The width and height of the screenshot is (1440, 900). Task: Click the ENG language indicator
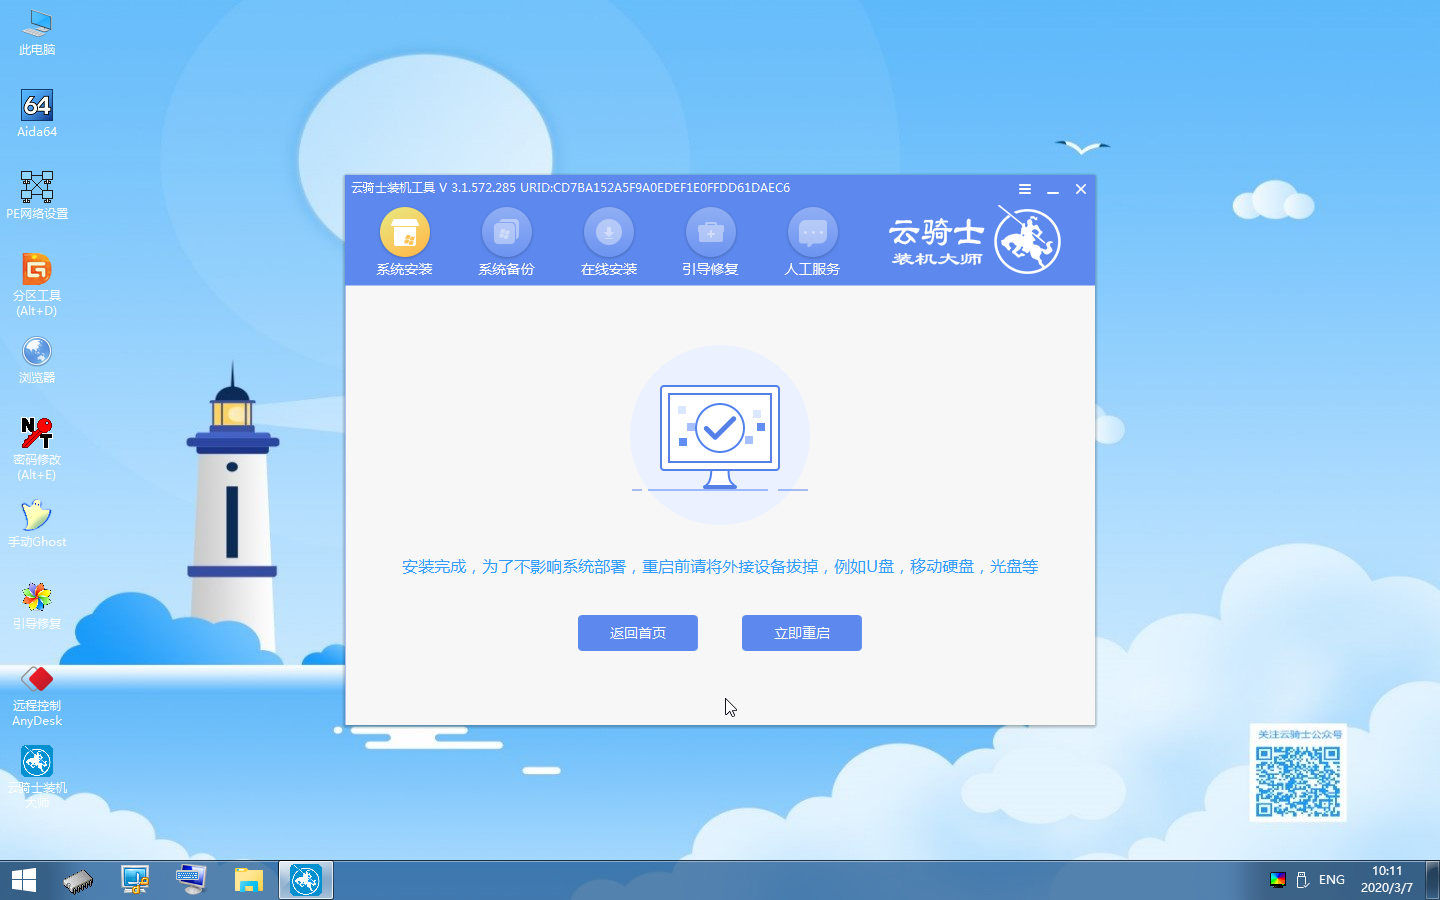click(x=1332, y=880)
